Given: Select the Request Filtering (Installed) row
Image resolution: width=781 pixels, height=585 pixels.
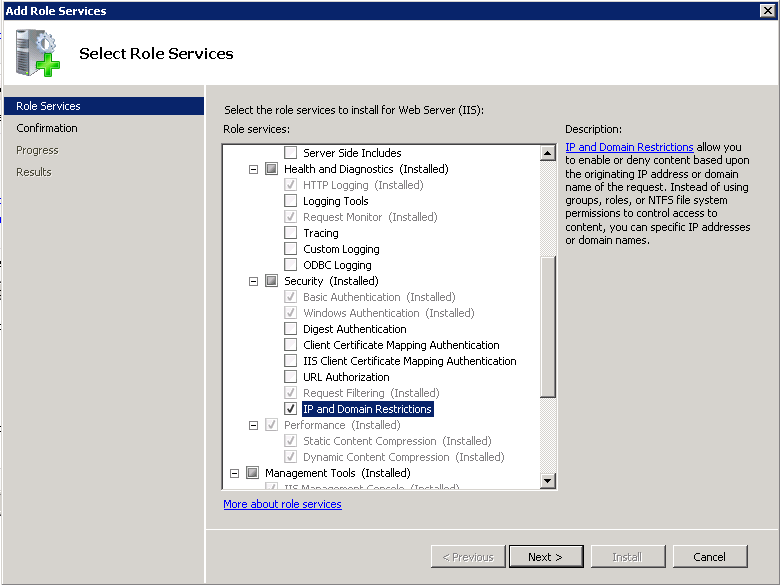Looking at the screenshot, I should (x=371, y=393).
